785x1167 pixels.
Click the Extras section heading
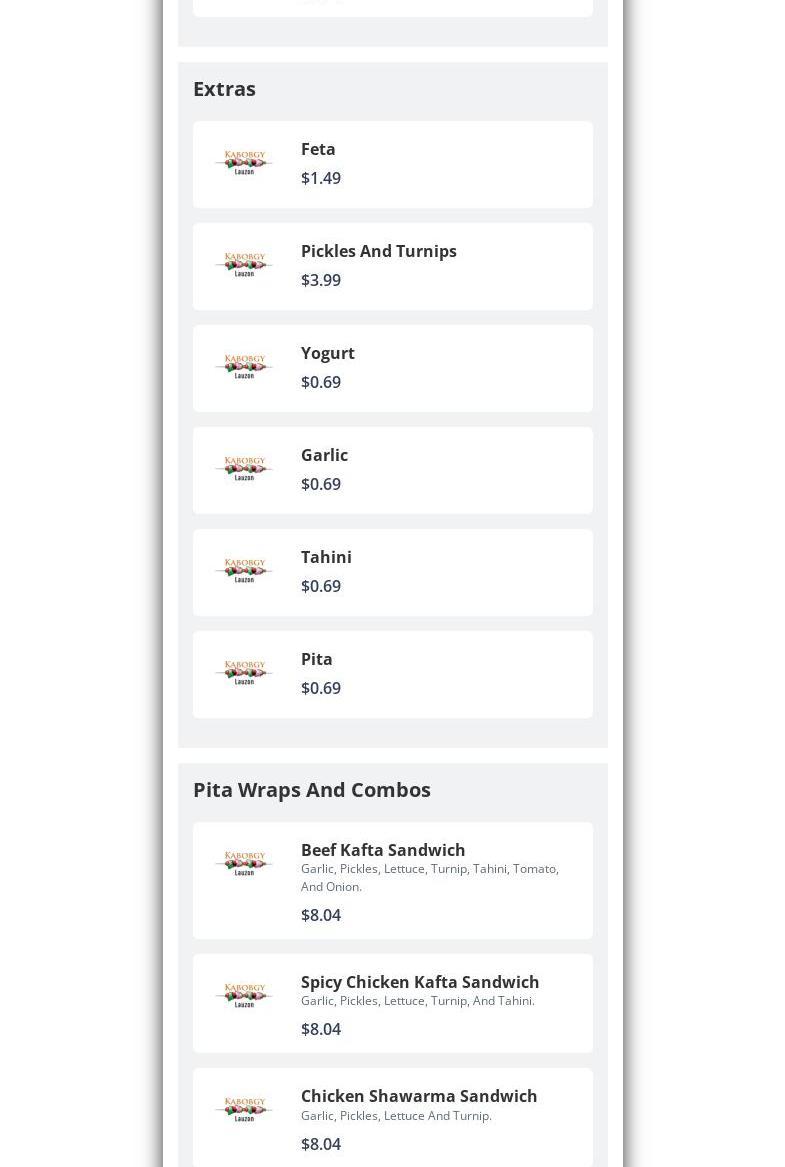pos(224,89)
